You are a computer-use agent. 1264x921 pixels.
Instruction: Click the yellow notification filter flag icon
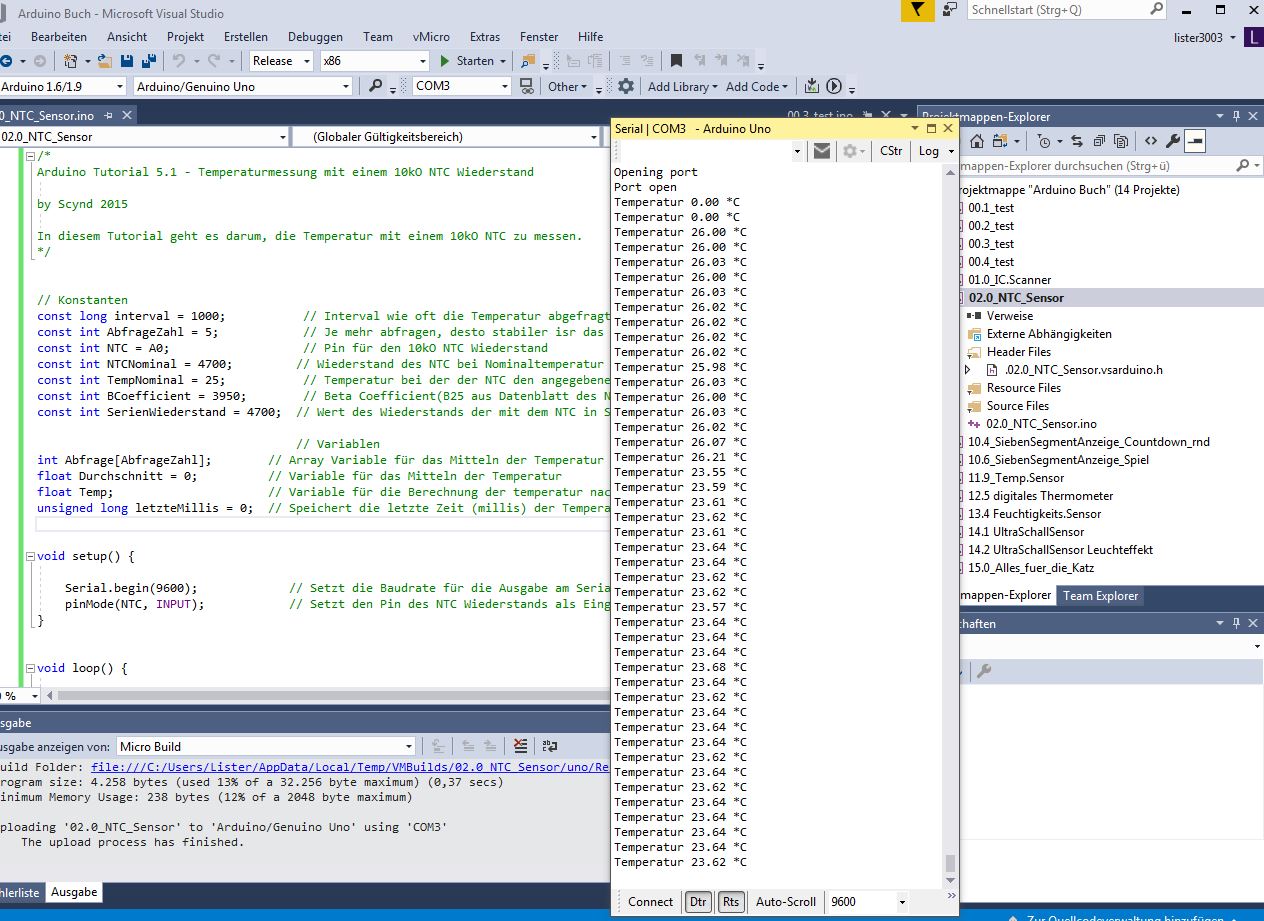916,10
